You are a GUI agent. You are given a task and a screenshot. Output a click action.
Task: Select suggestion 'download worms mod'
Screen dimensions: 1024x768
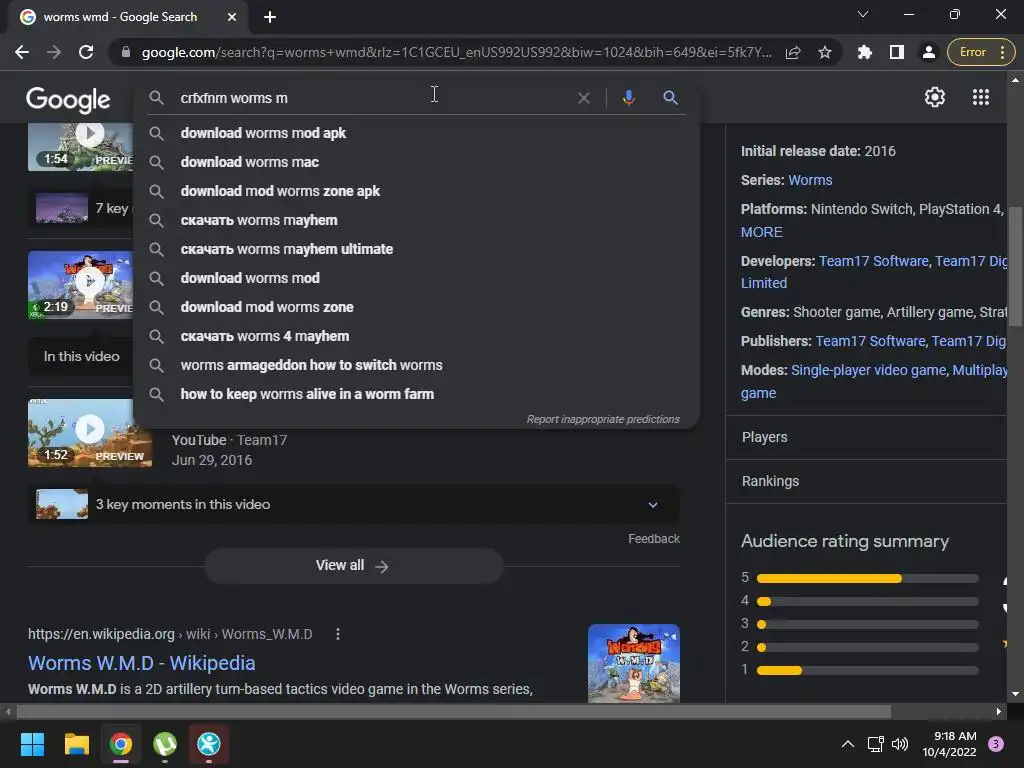(416, 278)
